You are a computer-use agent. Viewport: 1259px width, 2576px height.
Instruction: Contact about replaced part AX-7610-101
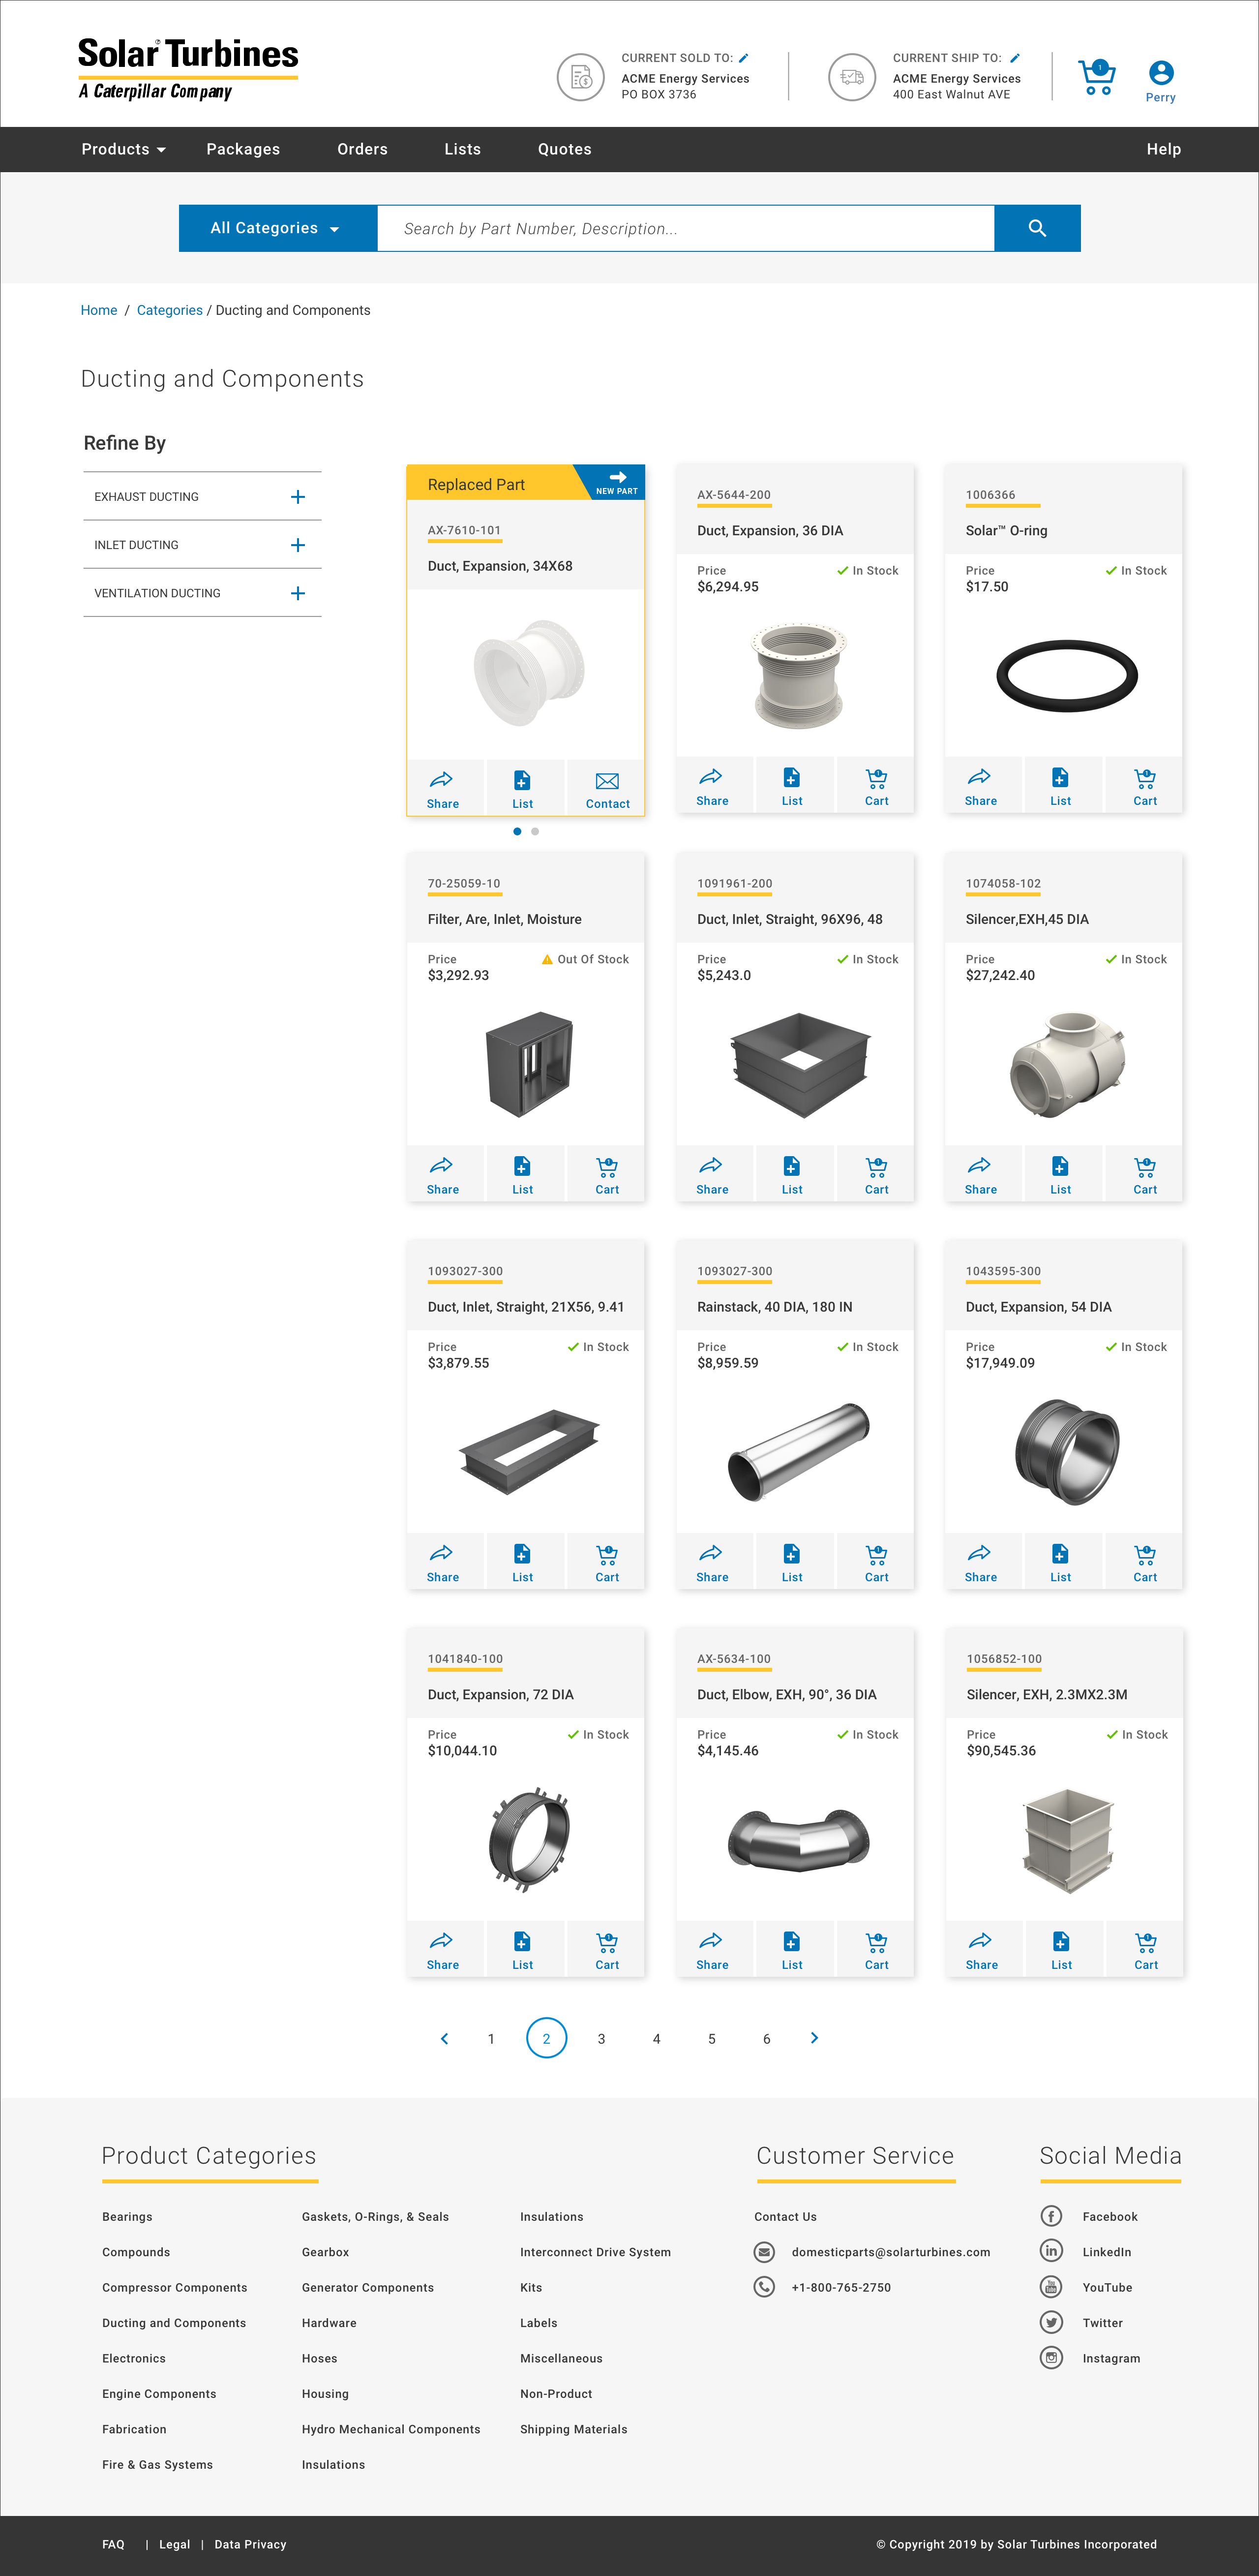pyautogui.click(x=607, y=790)
